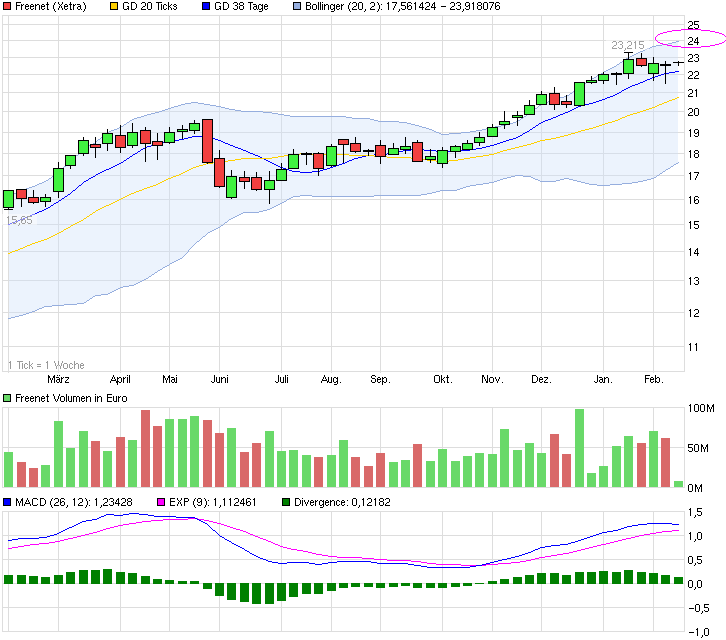Click the yellow GD 20 Ticks legend swatch
The height and width of the screenshot is (640, 726).
tap(114, 6)
